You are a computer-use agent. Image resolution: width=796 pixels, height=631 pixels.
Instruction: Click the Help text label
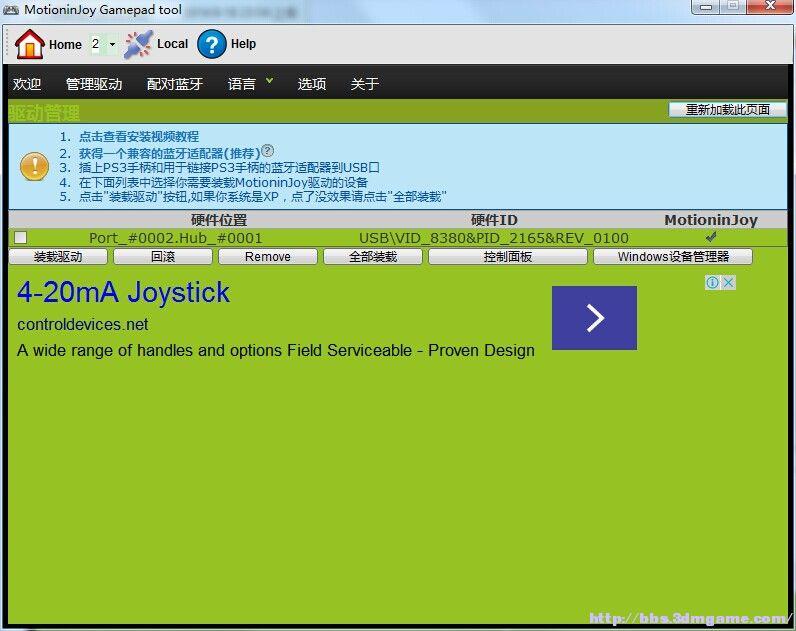tap(243, 44)
